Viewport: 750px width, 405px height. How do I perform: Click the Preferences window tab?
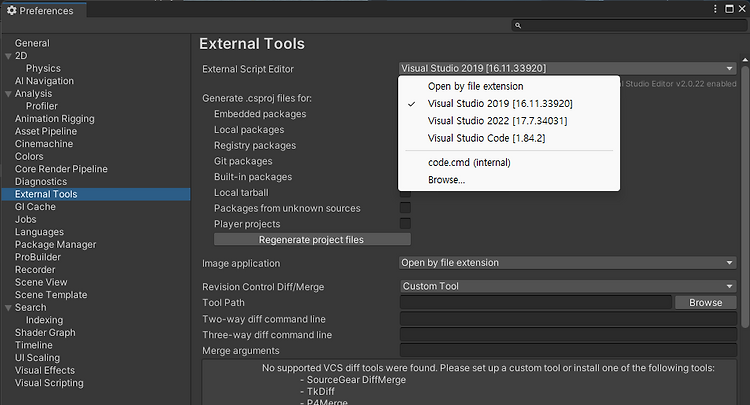(44, 11)
